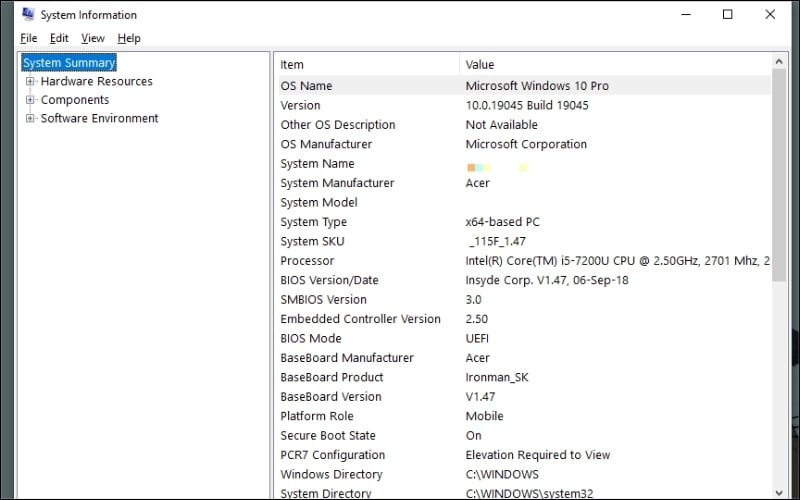
Task: Select the Windows Directory row label
Action: click(x=331, y=474)
